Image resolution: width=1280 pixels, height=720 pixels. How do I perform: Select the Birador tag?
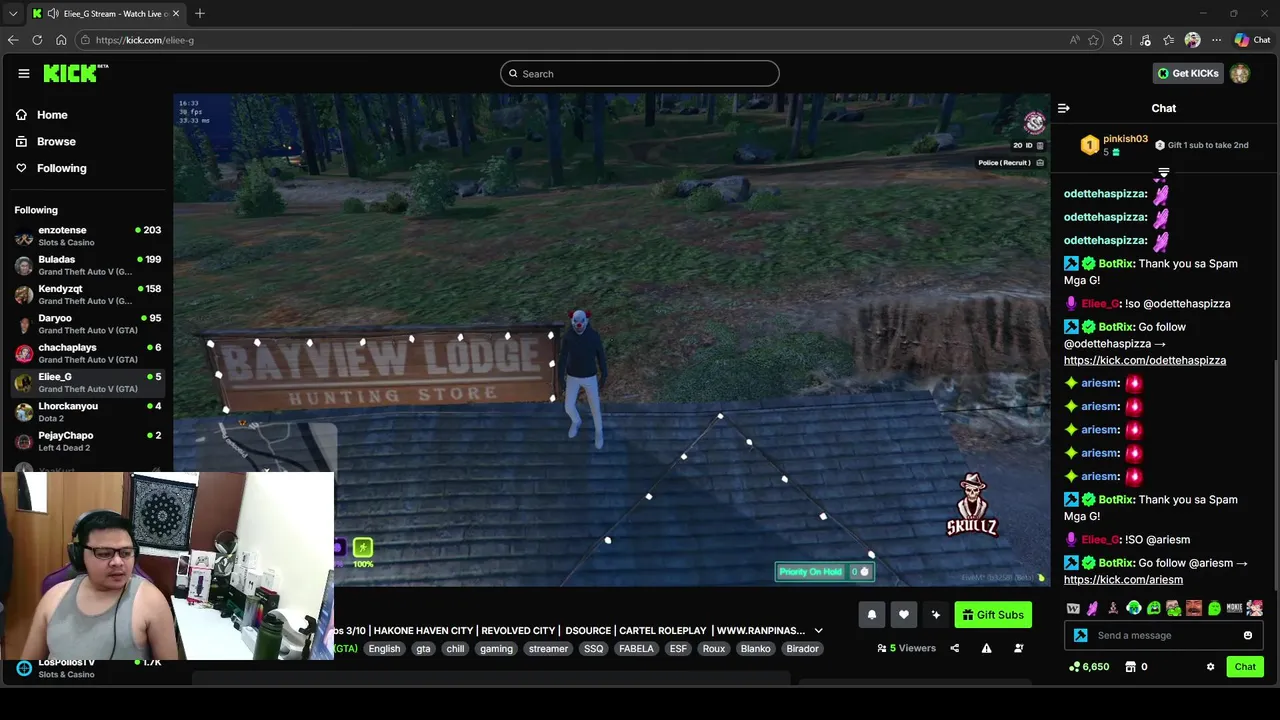pos(802,649)
